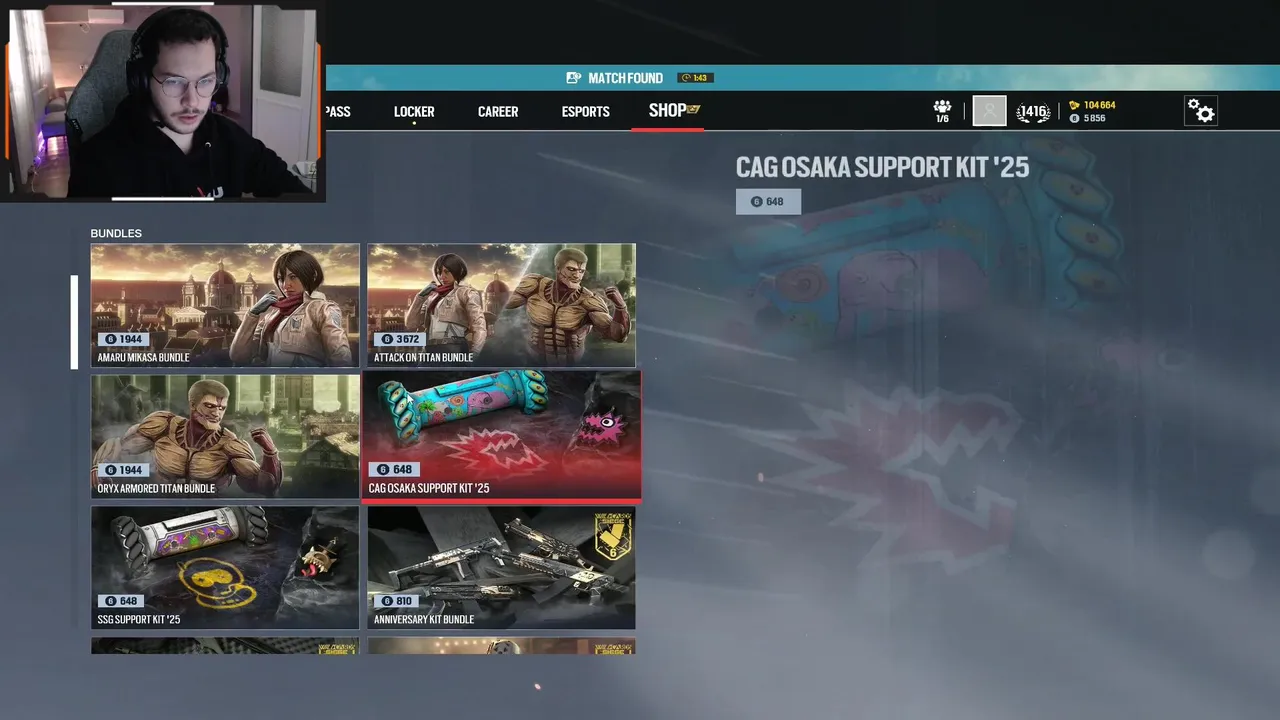Click the 648 price on SSG Support Kit
The height and width of the screenshot is (720, 1280).
[x=119, y=601]
